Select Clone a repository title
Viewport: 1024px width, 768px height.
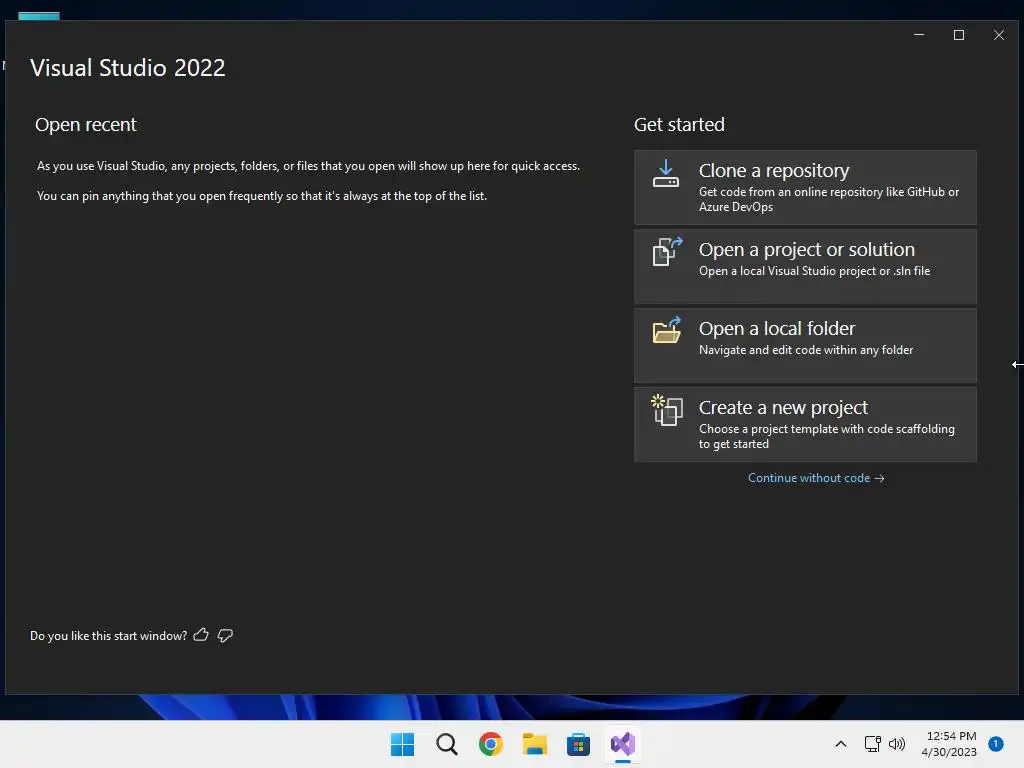774,170
